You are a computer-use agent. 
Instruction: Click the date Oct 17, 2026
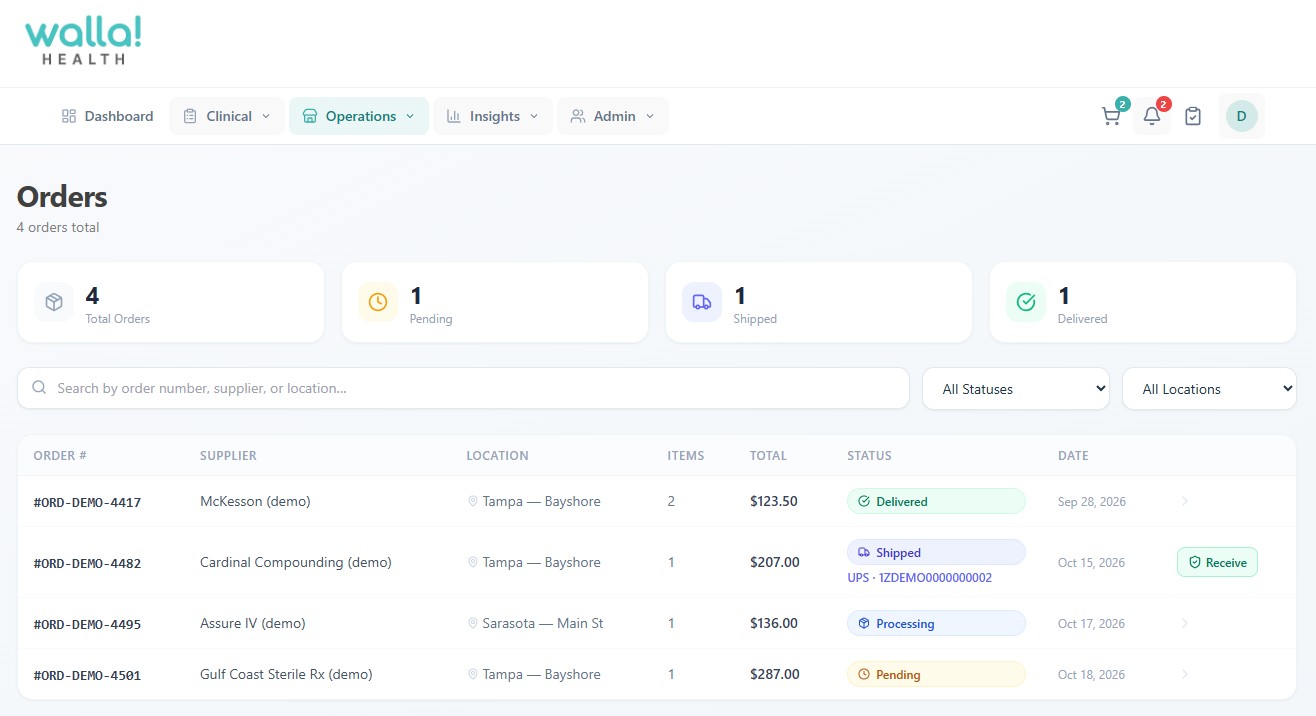click(1091, 624)
